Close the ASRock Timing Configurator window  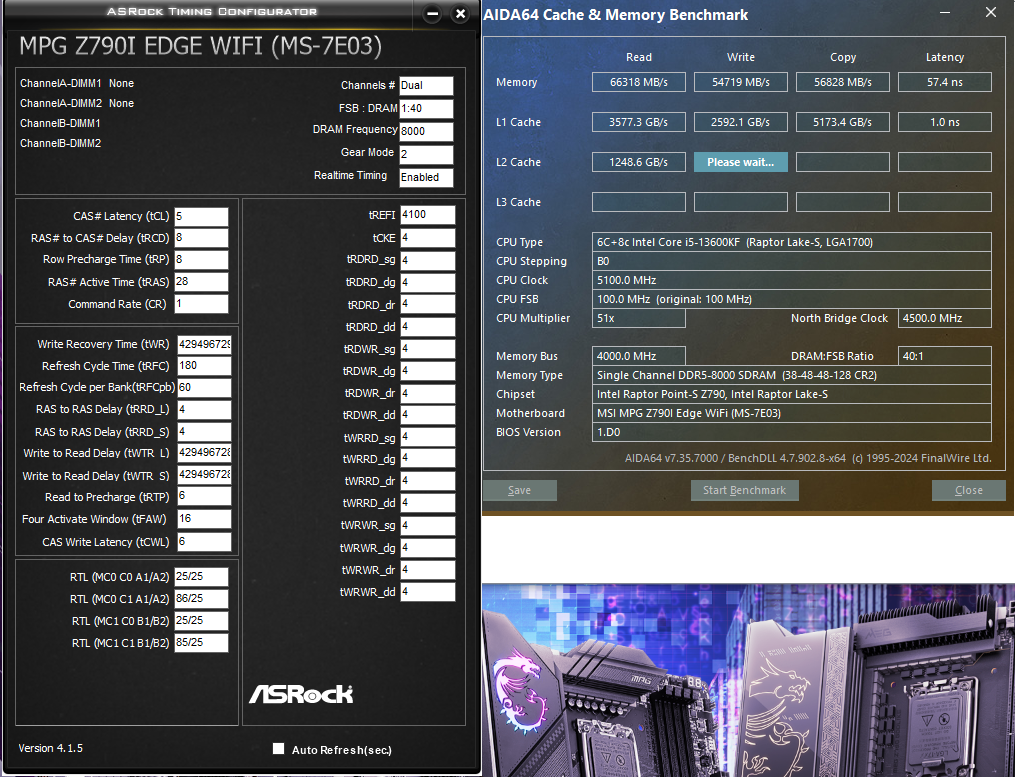460,14
